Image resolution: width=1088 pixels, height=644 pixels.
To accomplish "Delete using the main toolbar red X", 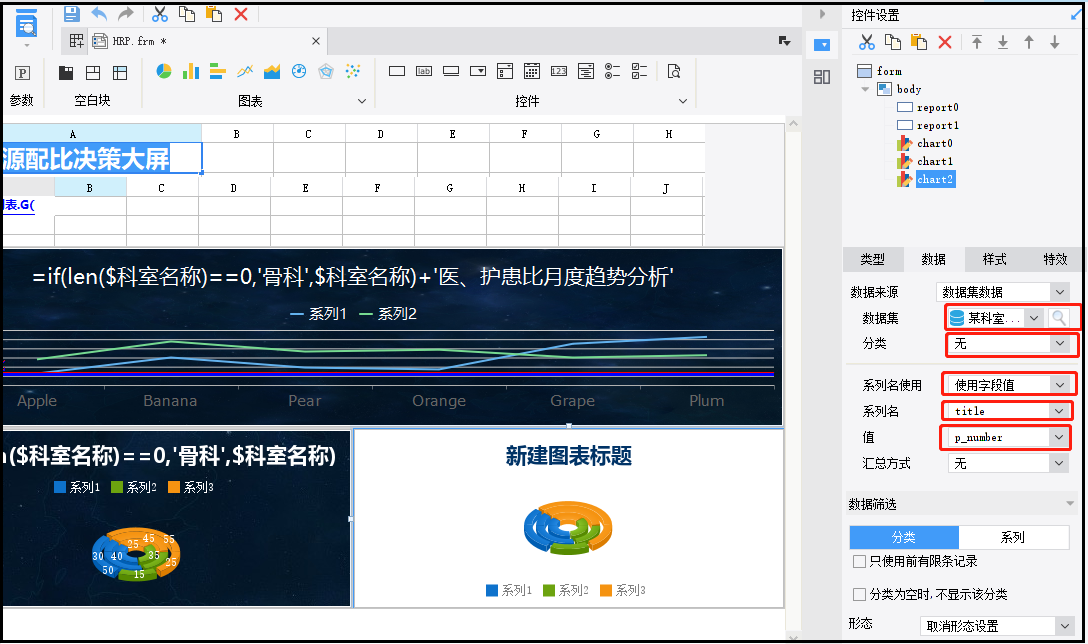I will (x=241, y=13).
